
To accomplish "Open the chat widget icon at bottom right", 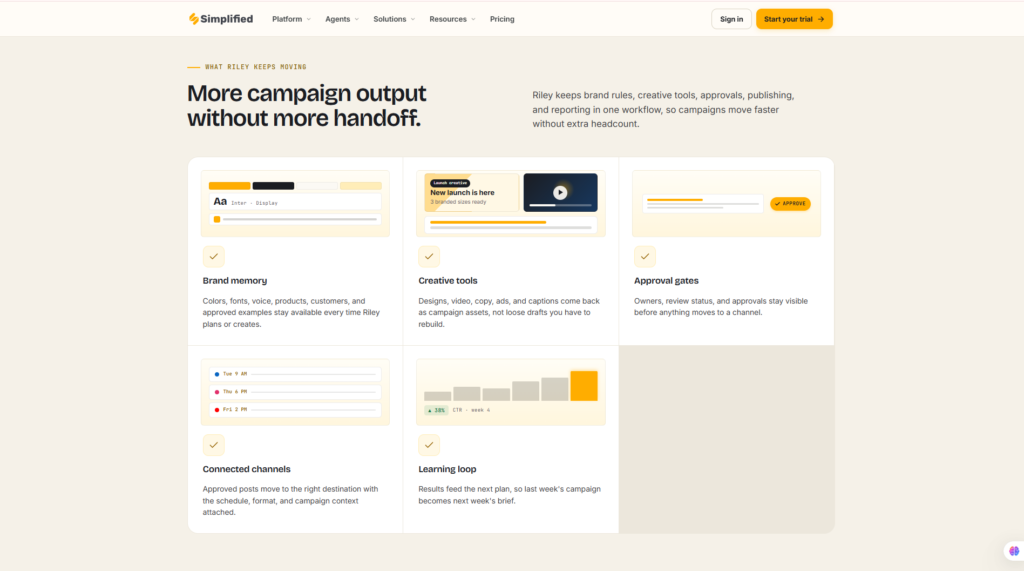I will 1014,551.
